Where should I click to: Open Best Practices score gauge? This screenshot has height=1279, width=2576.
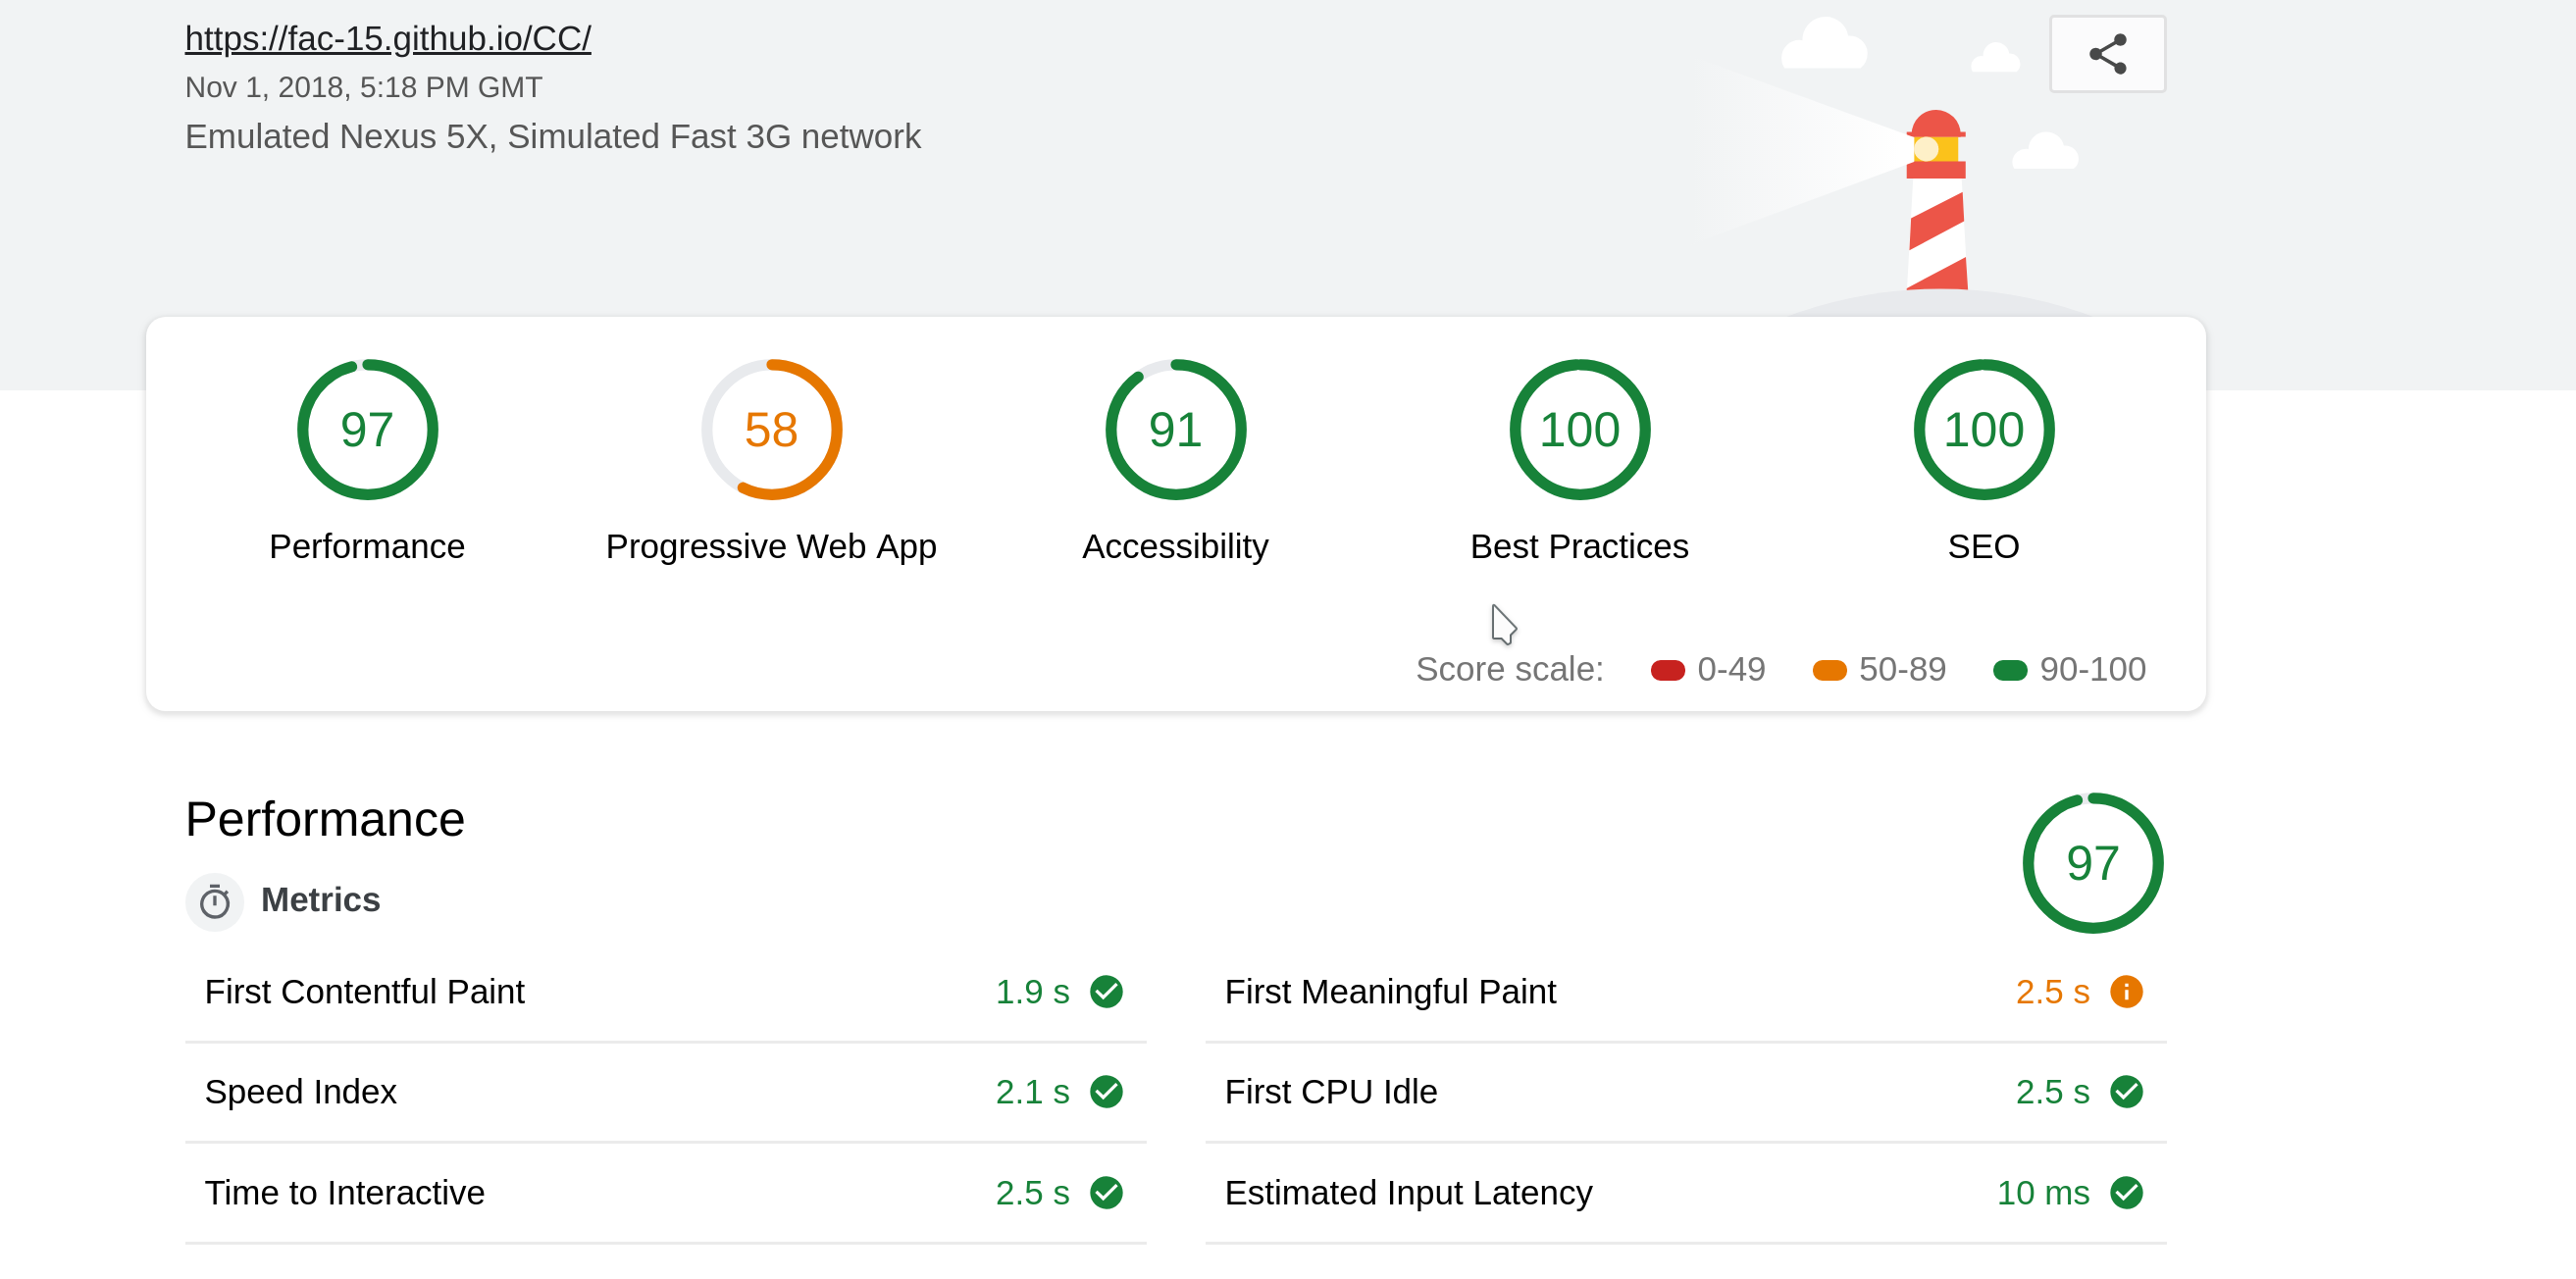[x=1579, y=430]
